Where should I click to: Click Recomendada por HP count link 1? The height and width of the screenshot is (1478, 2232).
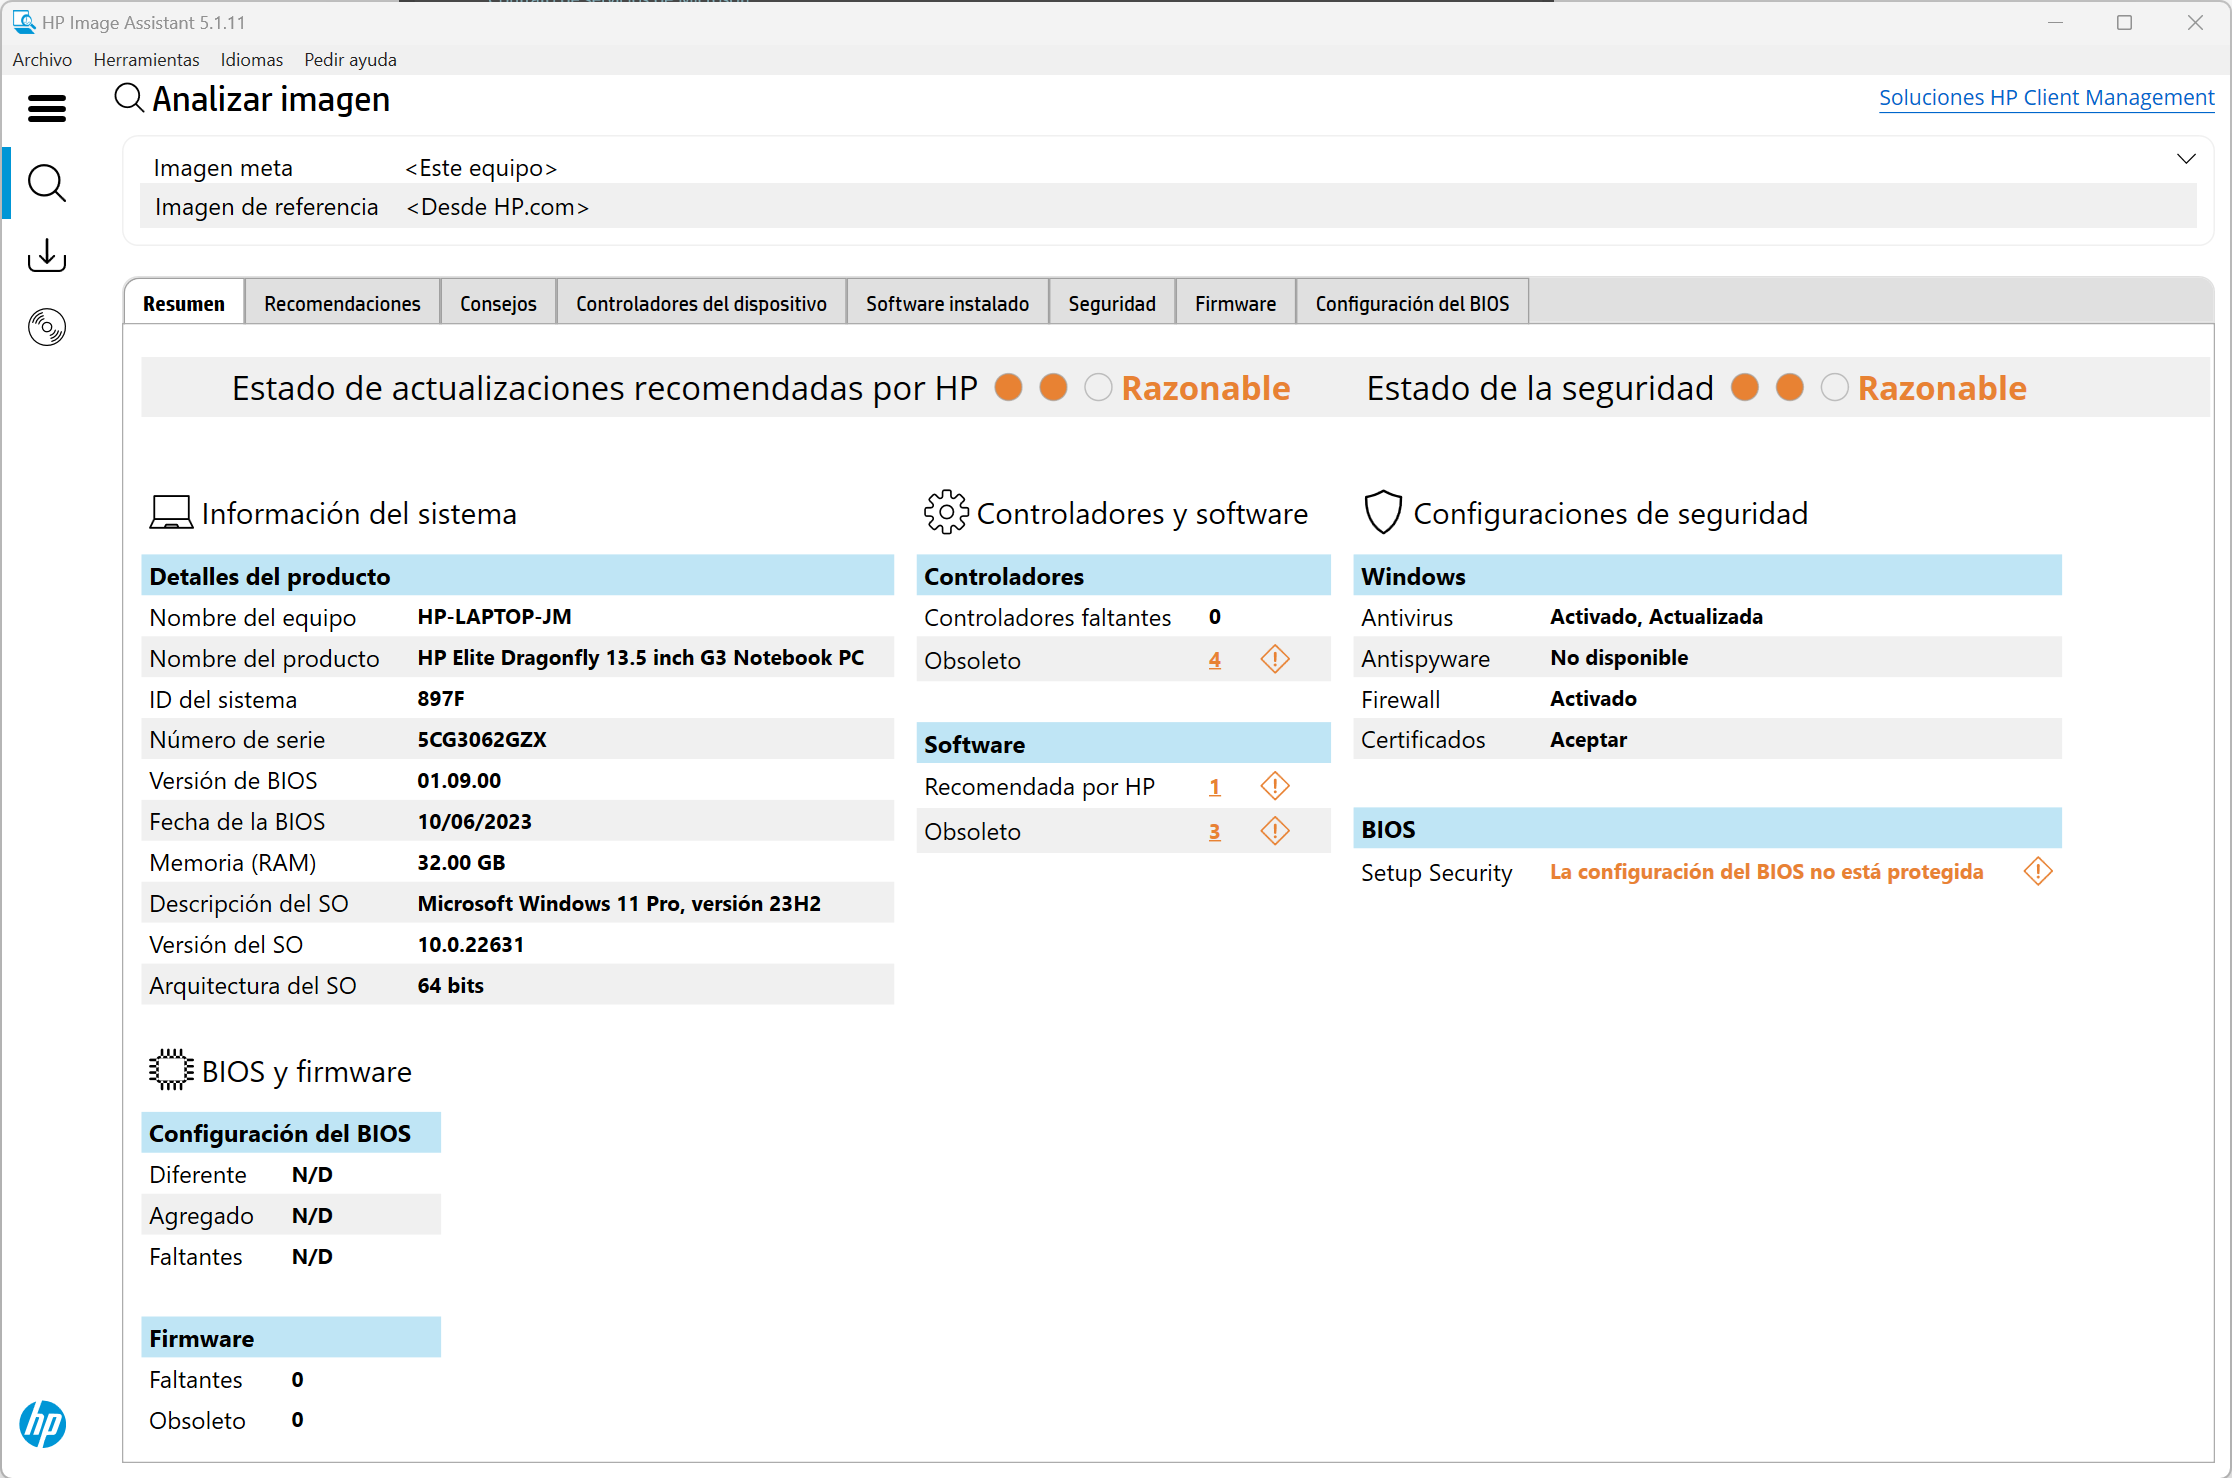pyautogui.click(x=1214, y=787)
